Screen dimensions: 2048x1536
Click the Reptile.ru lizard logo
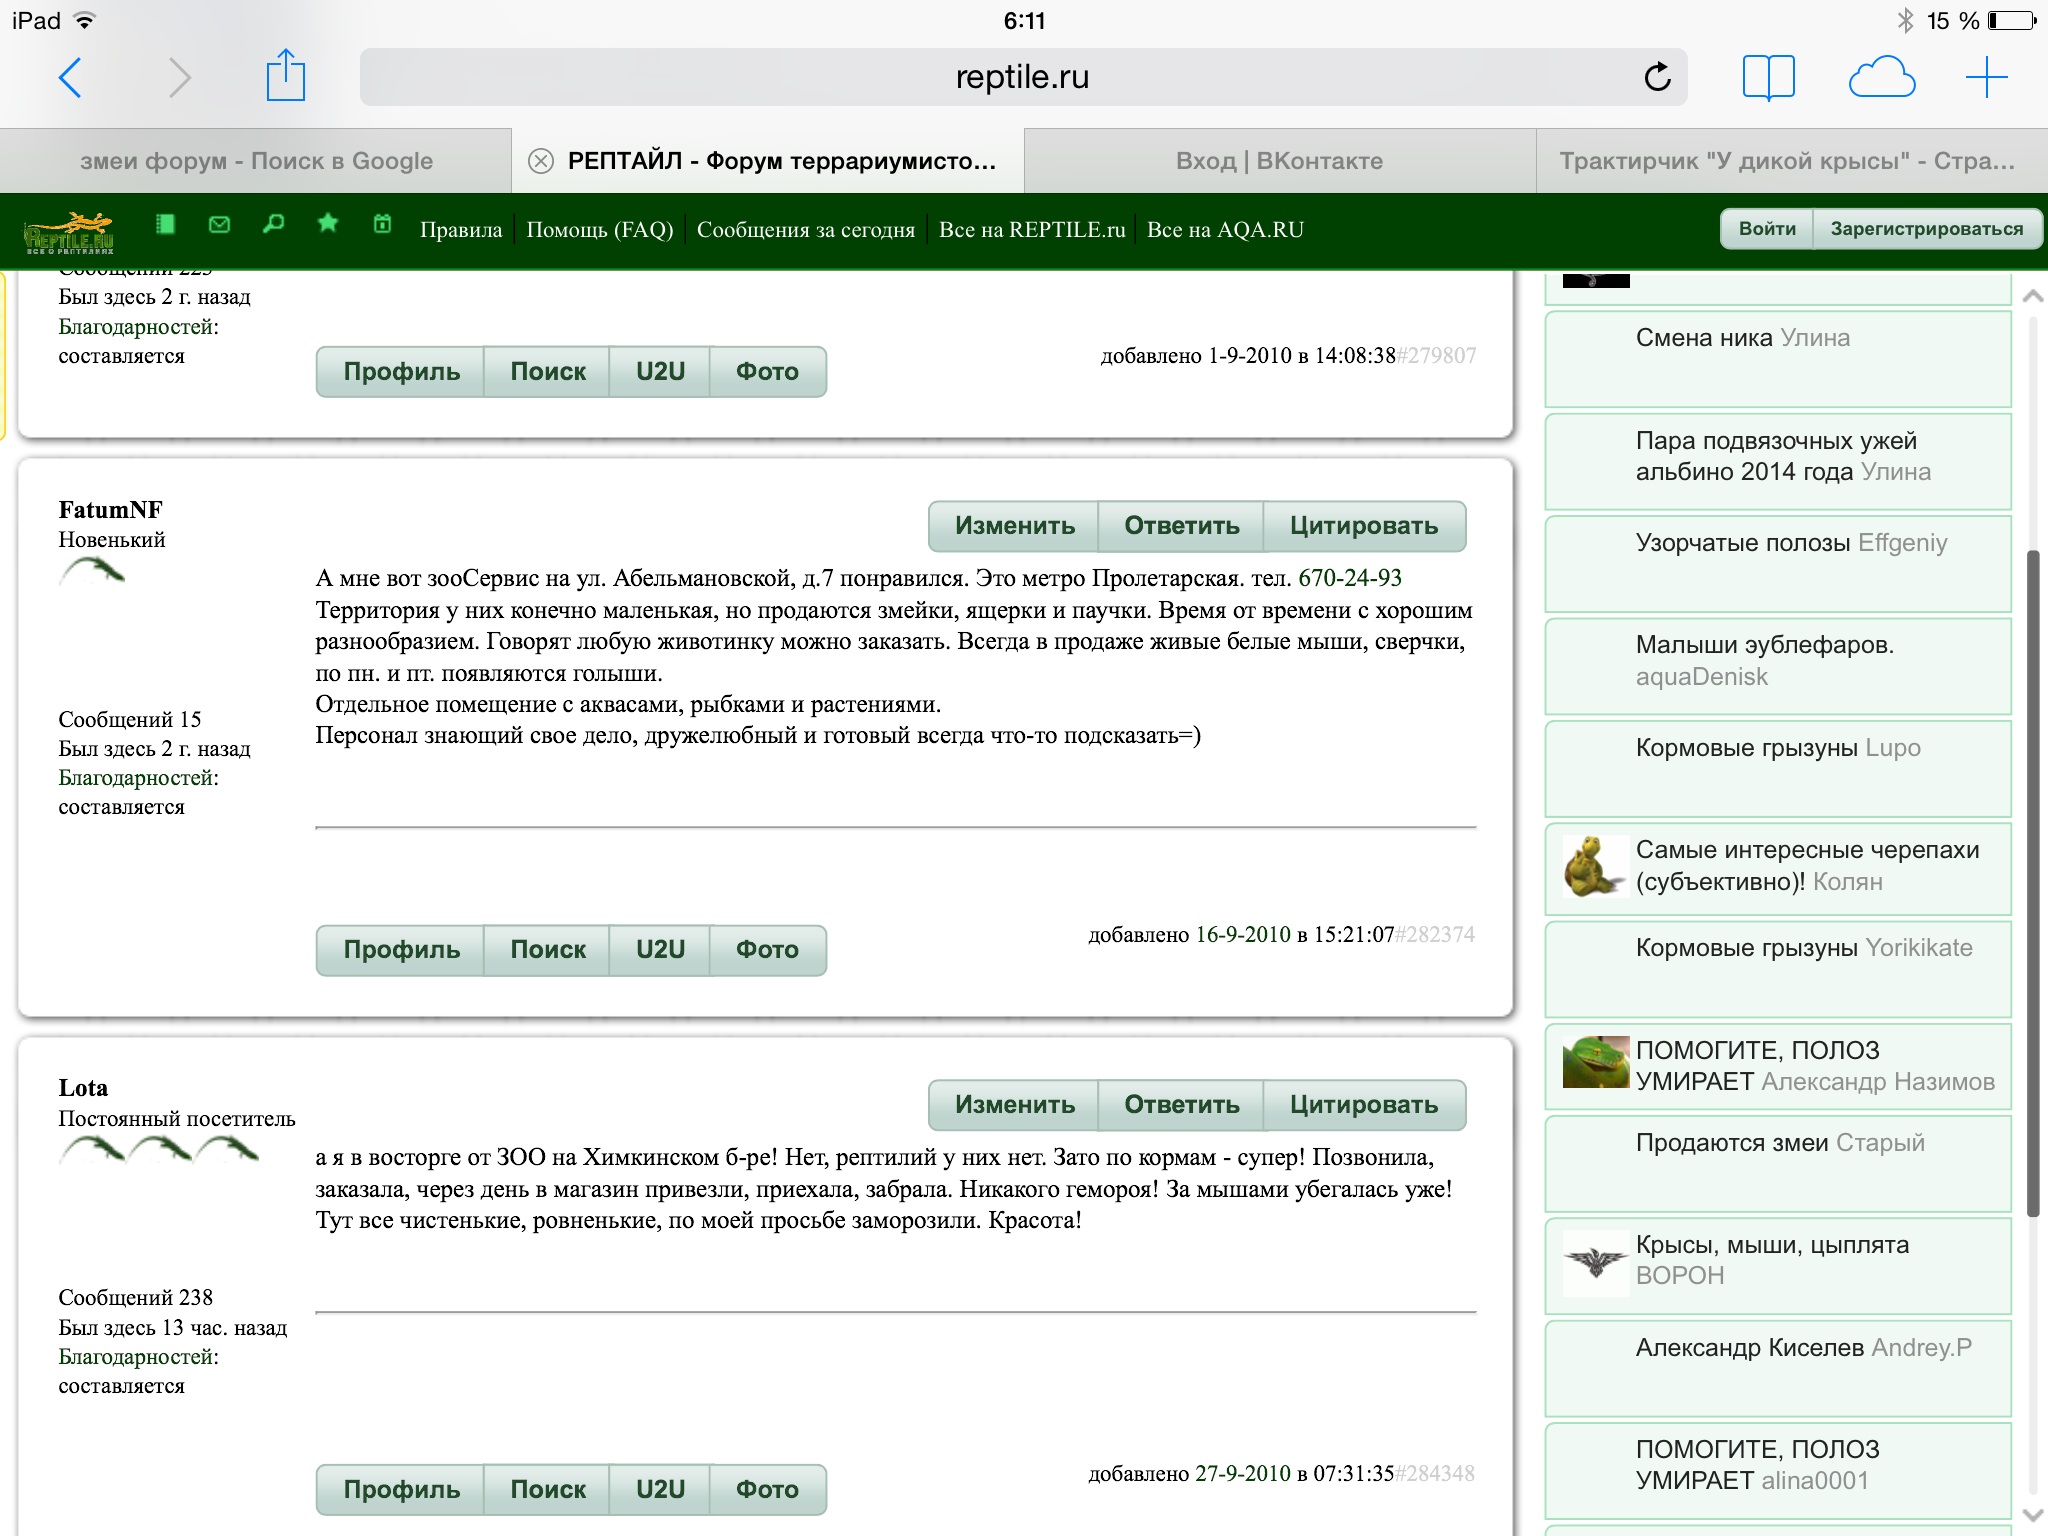tap(68, 232)
